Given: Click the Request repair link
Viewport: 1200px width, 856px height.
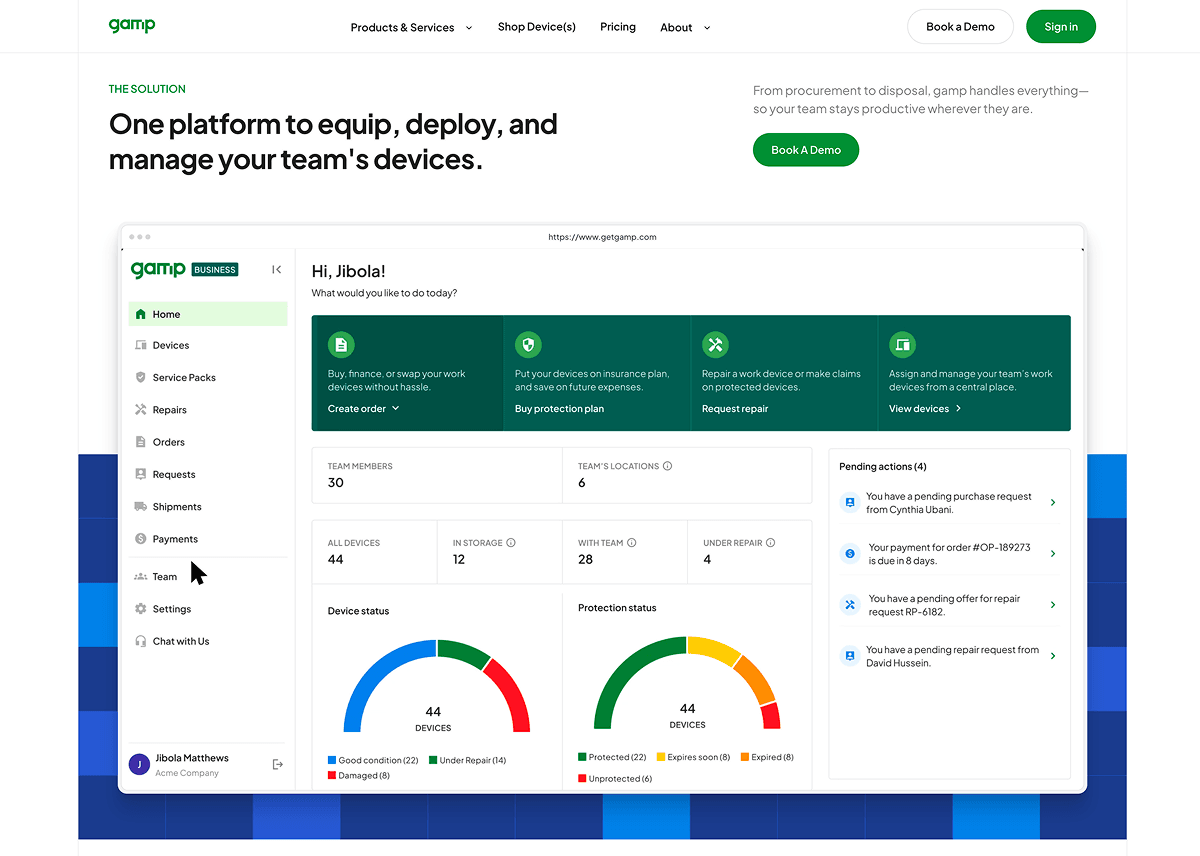Looking at the screenshot, I should 735,408.
